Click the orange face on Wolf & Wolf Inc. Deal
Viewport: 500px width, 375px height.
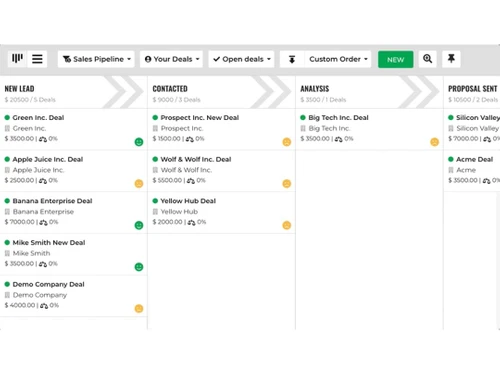point(287,184)
